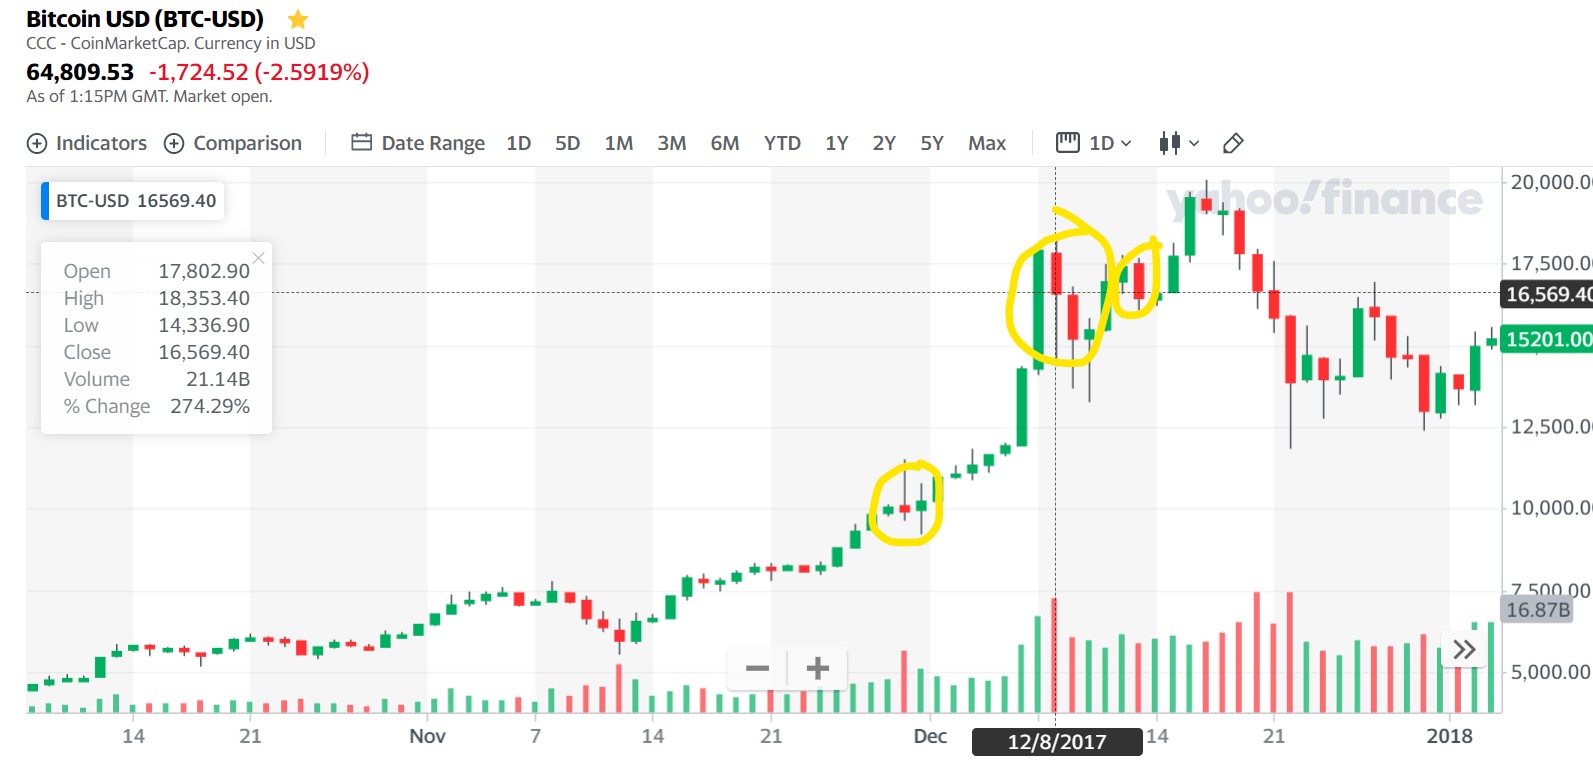Select the Max range option
This screenshot has width=1593, height=769.
tap(986, 143)
